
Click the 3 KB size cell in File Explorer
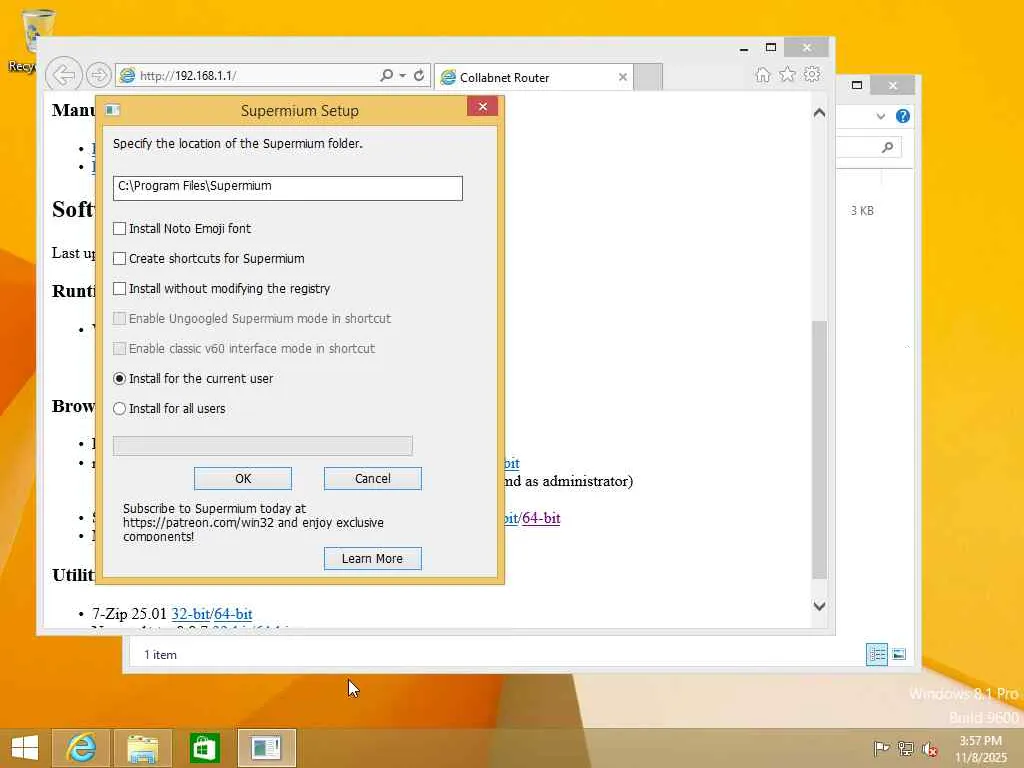point(862,211)
